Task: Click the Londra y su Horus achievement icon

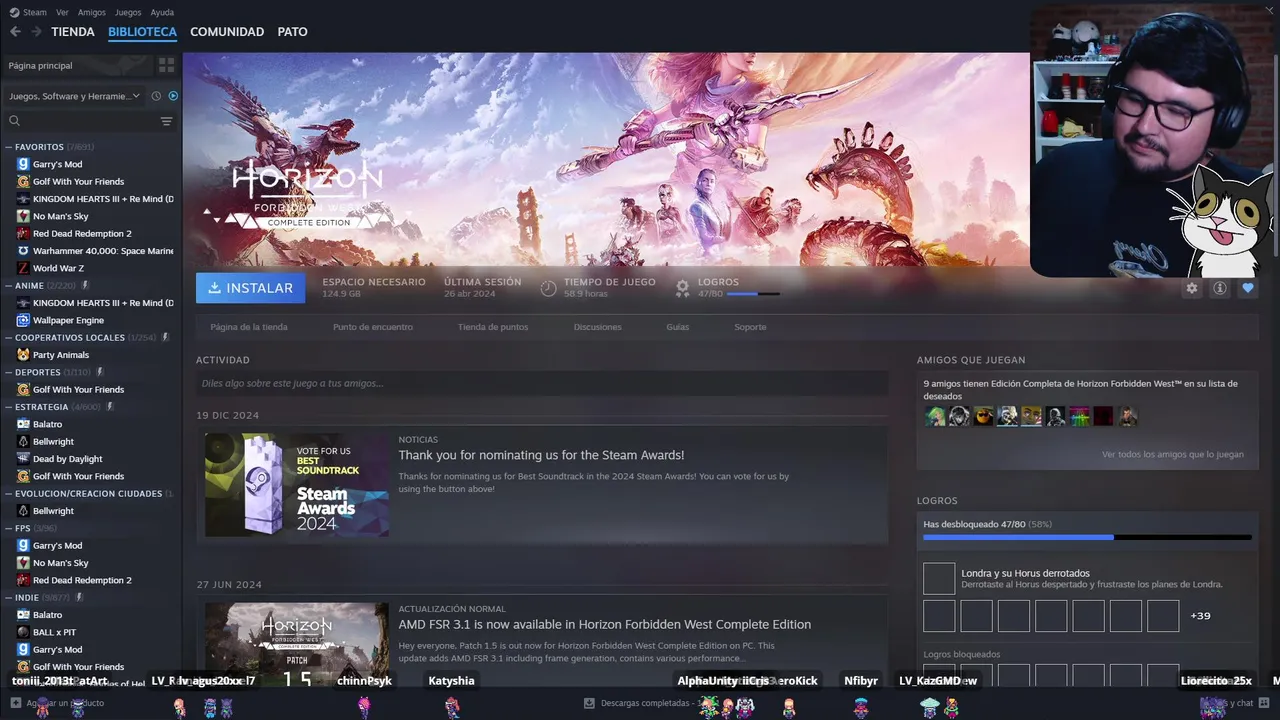Action: (x=939, y=579)
